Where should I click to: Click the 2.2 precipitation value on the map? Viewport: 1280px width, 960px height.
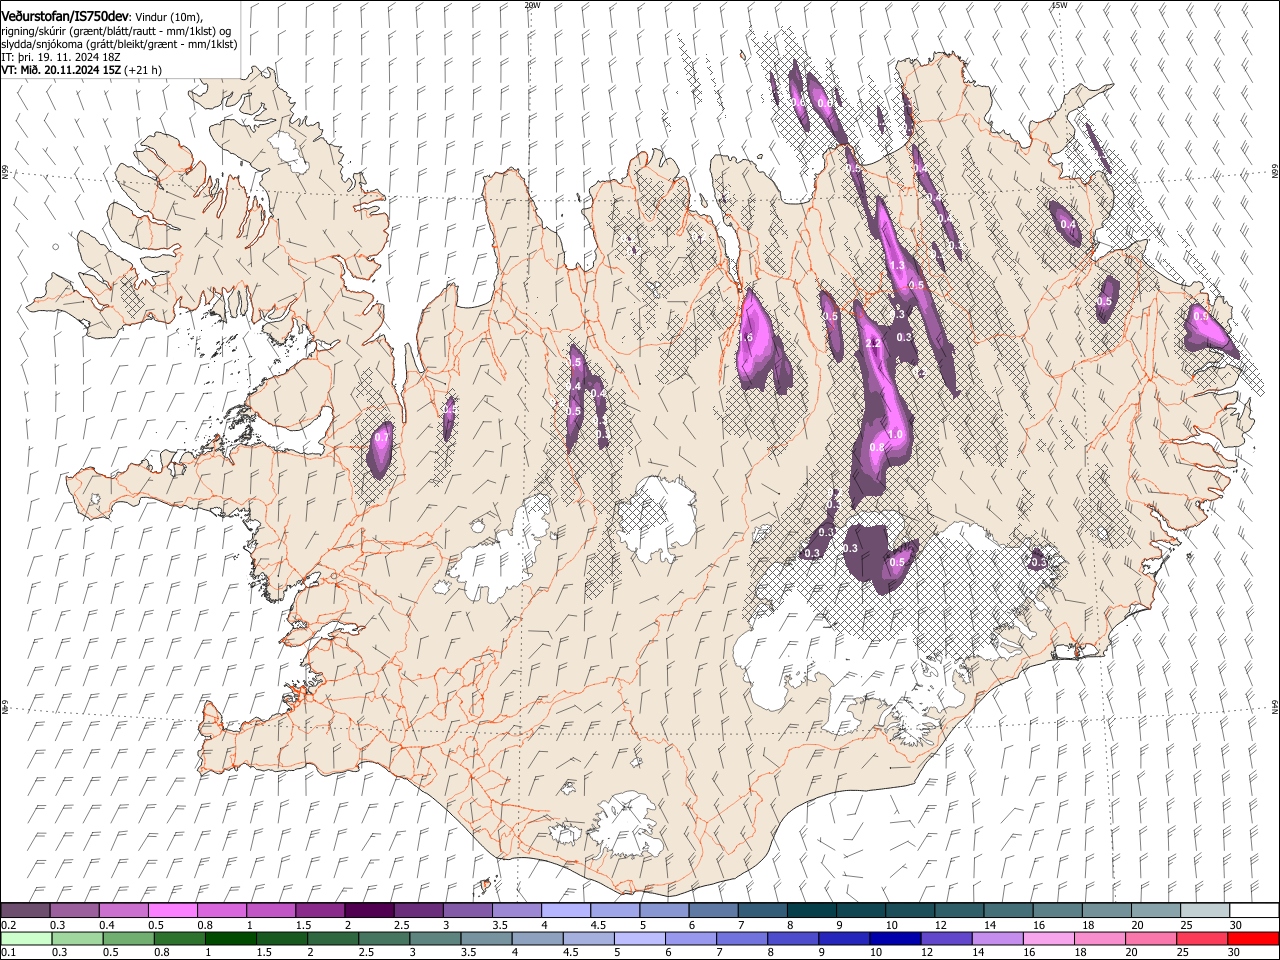point(872,343)
